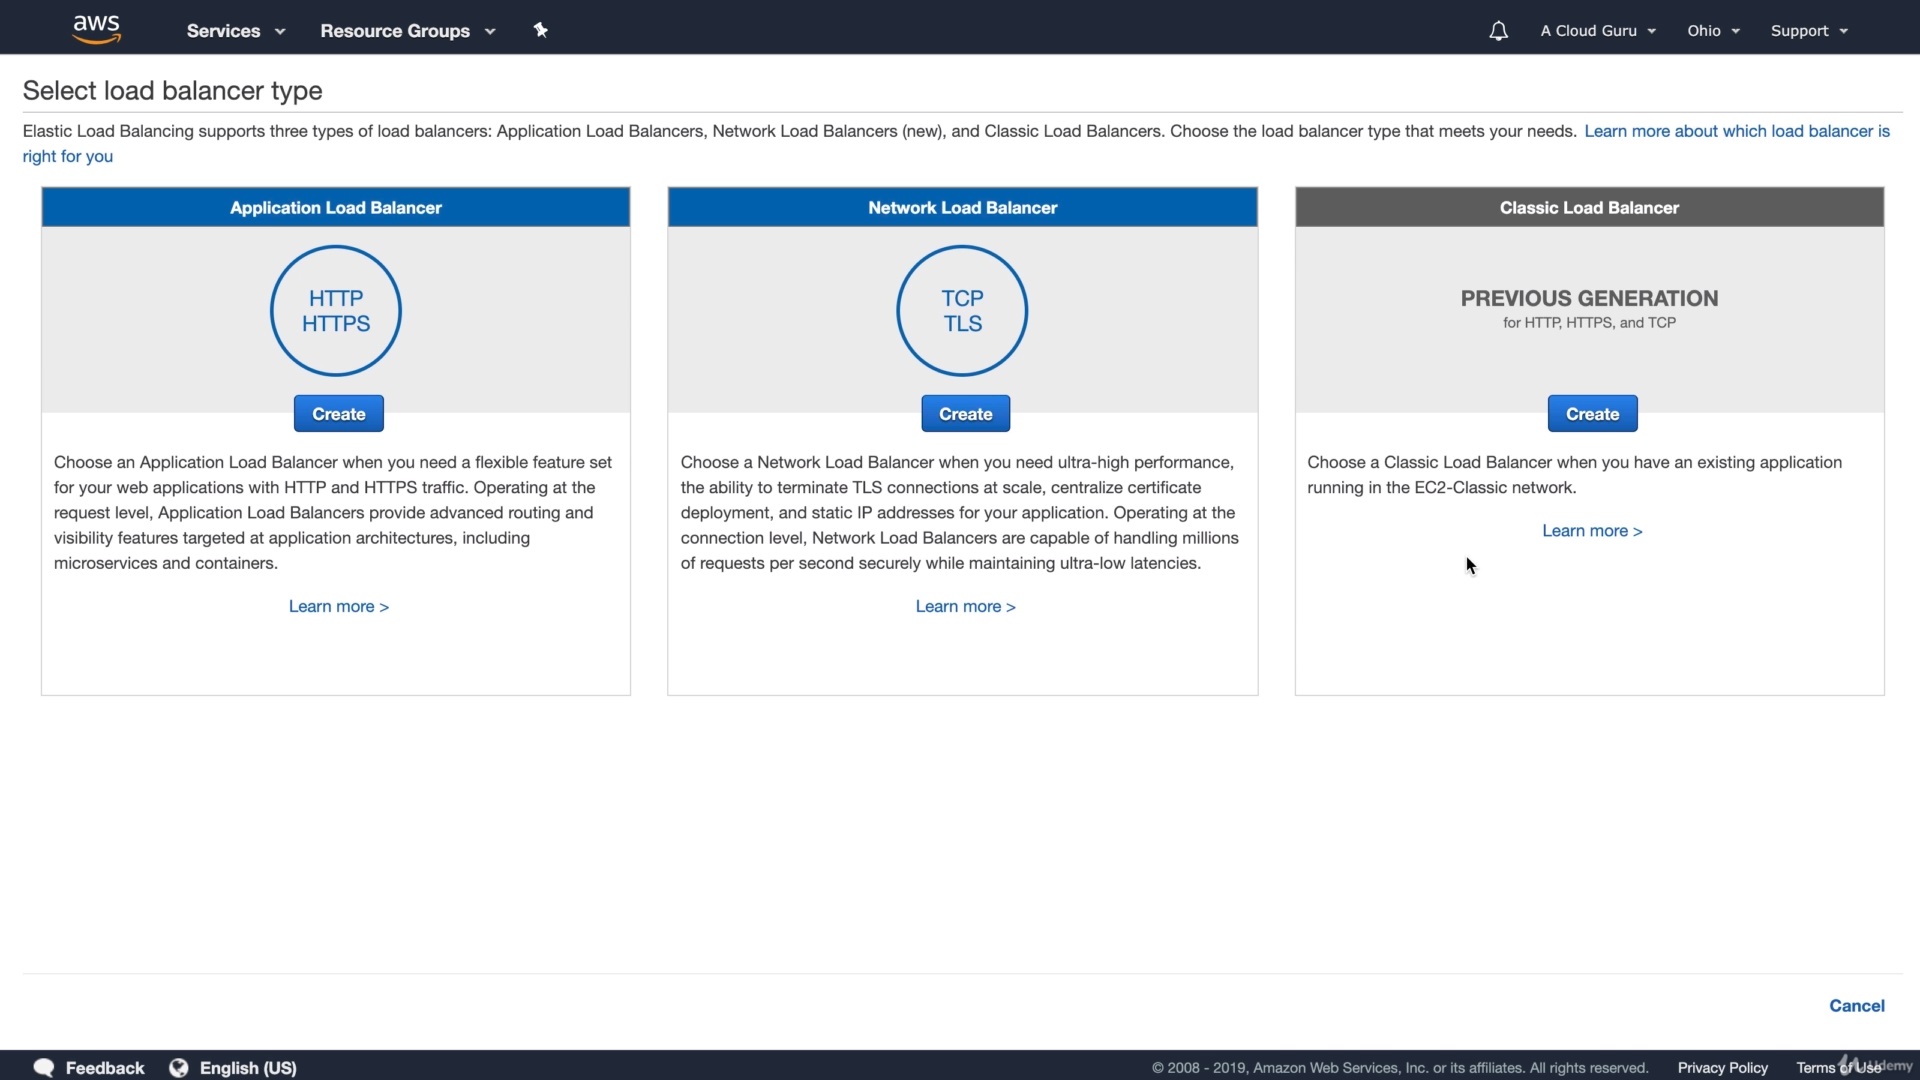Open Learn more under Application Load Balancer
This screenshot has height=1080, width=1920.
point(338,606)
